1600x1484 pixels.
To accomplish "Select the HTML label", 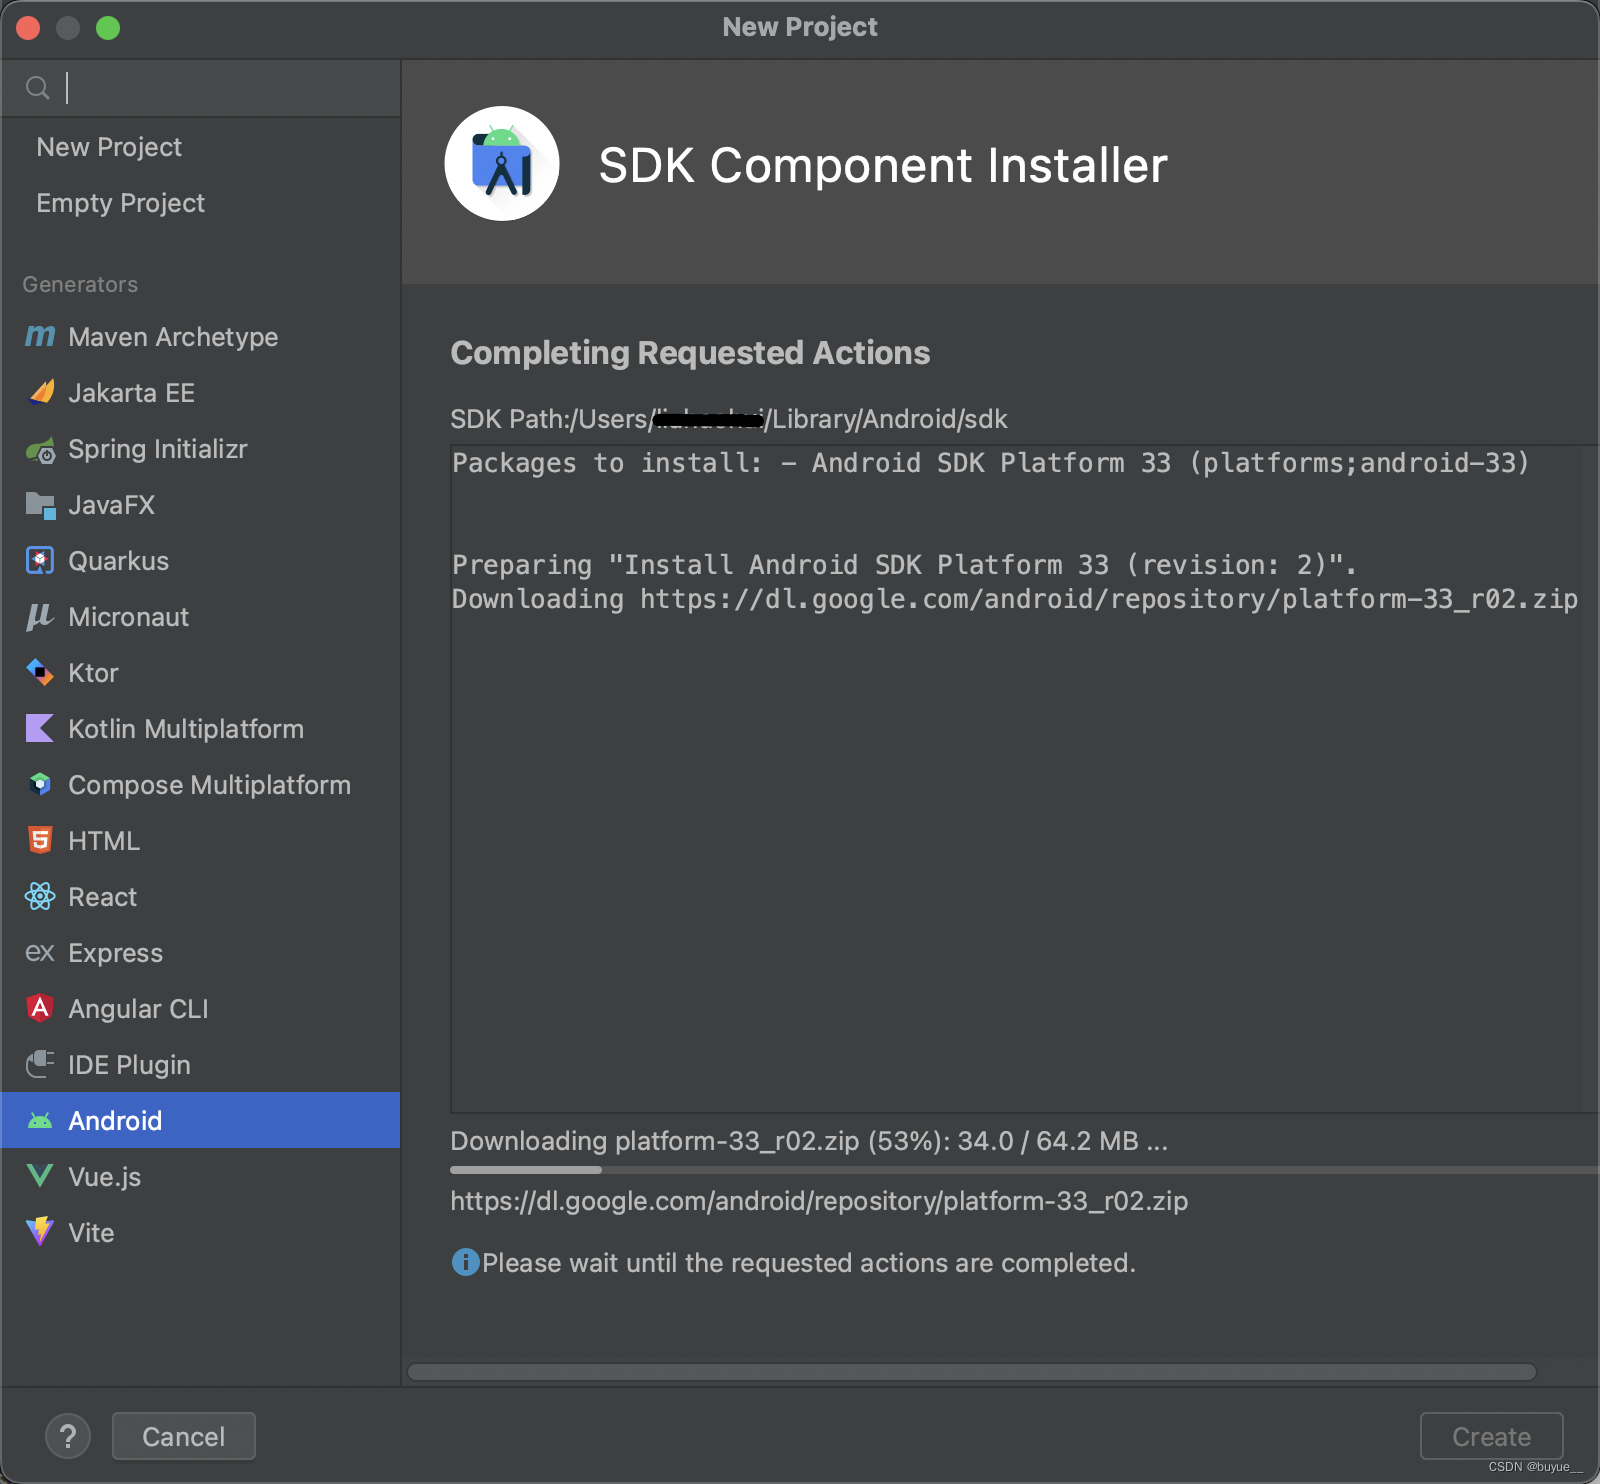I will pyautogui.click(x=104, y=841).
